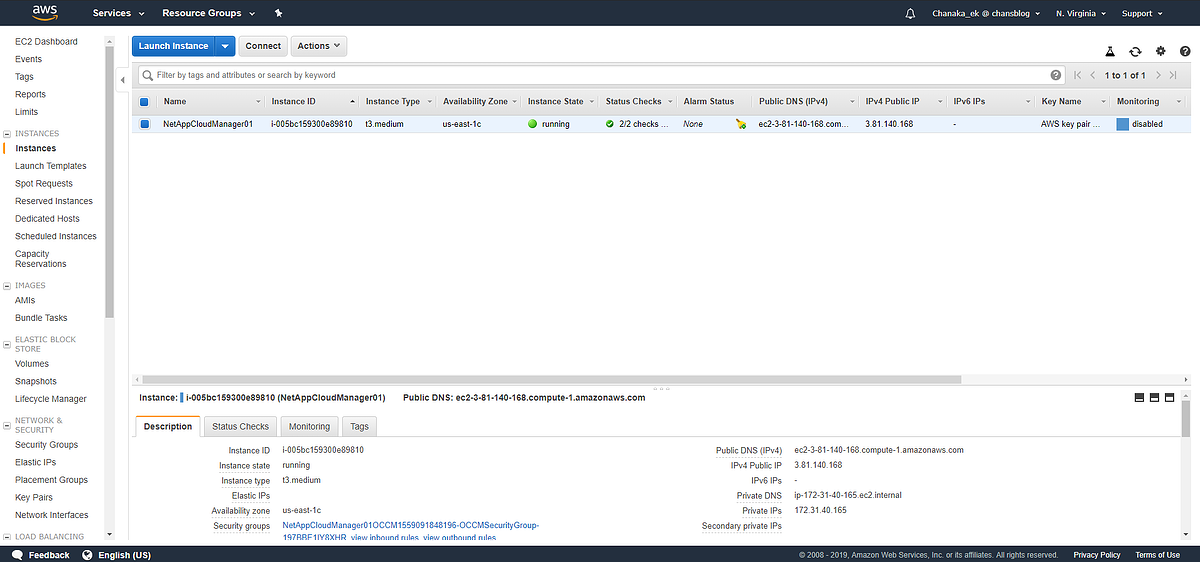Switch to the Status Checks tab
Viewport: 1200px width, 562px height.
click(x=240, y=426)
